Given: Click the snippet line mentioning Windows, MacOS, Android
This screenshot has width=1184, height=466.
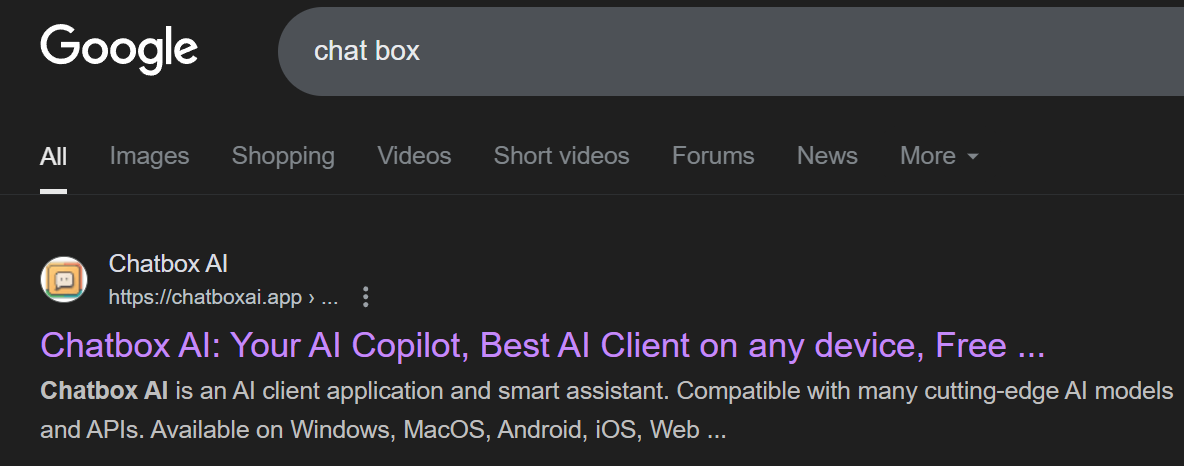Looking at the screenshot, I should [x=383, y=430].
